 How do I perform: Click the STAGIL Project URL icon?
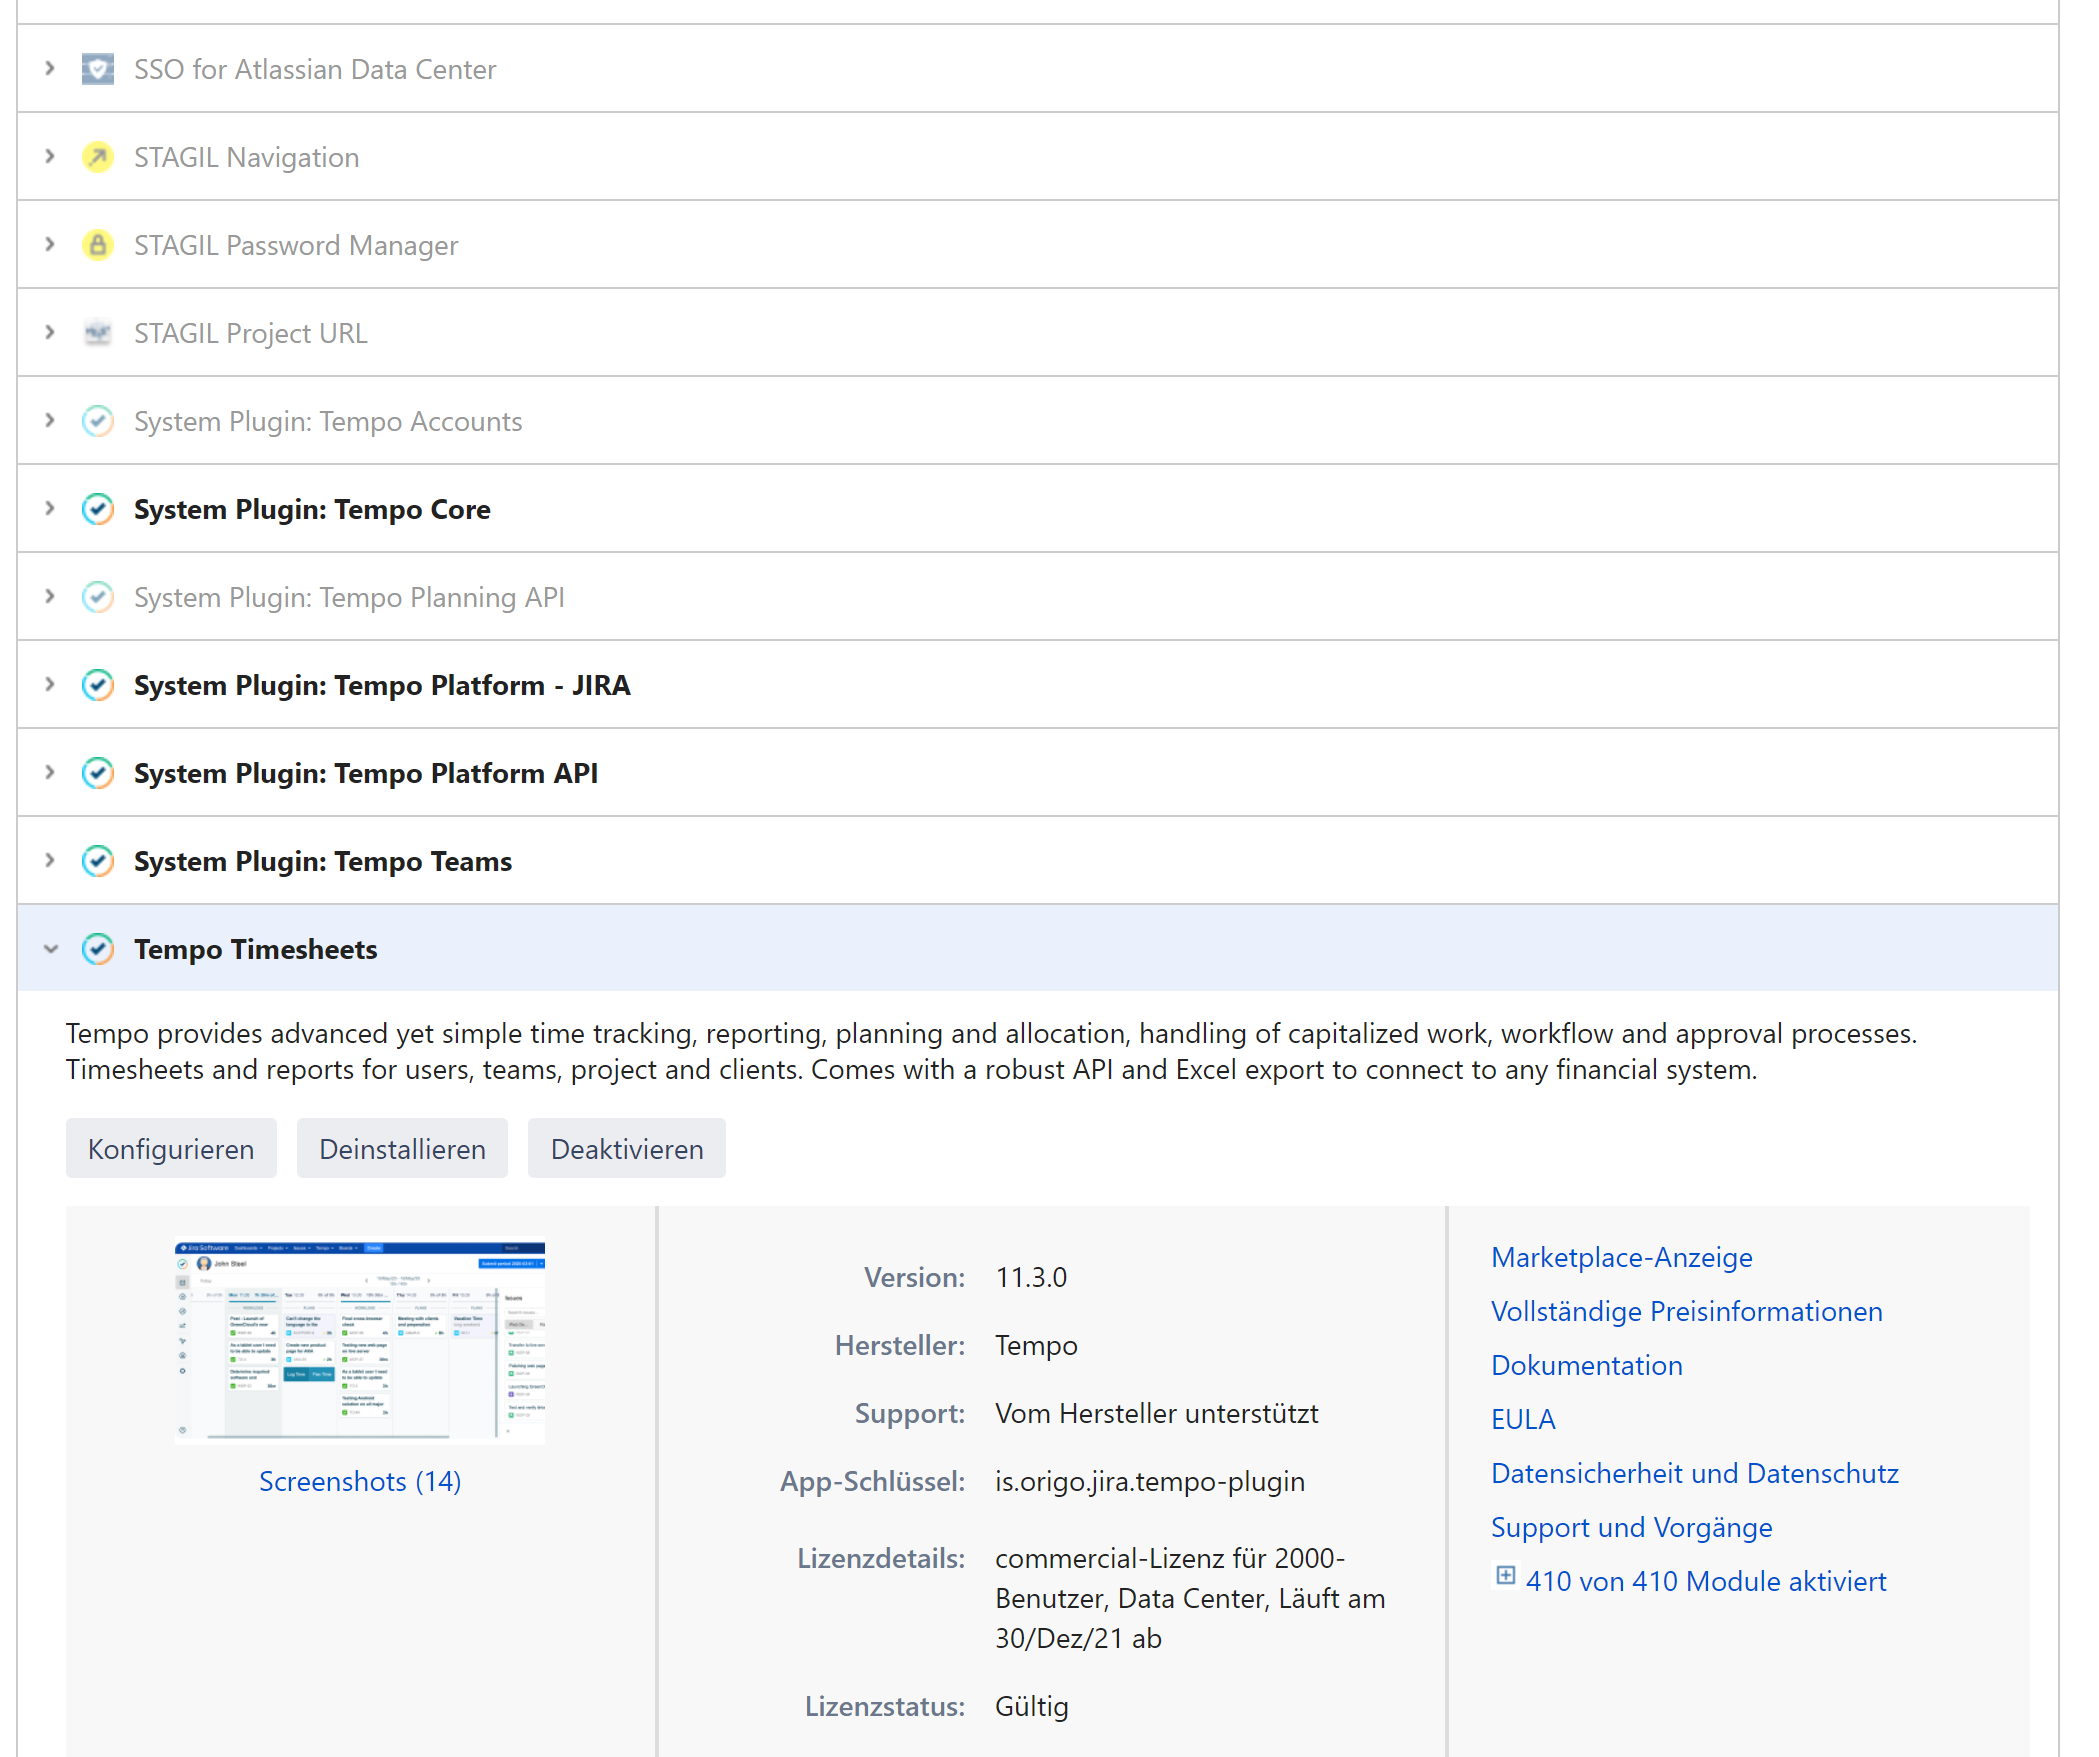(x=97, y=333)
